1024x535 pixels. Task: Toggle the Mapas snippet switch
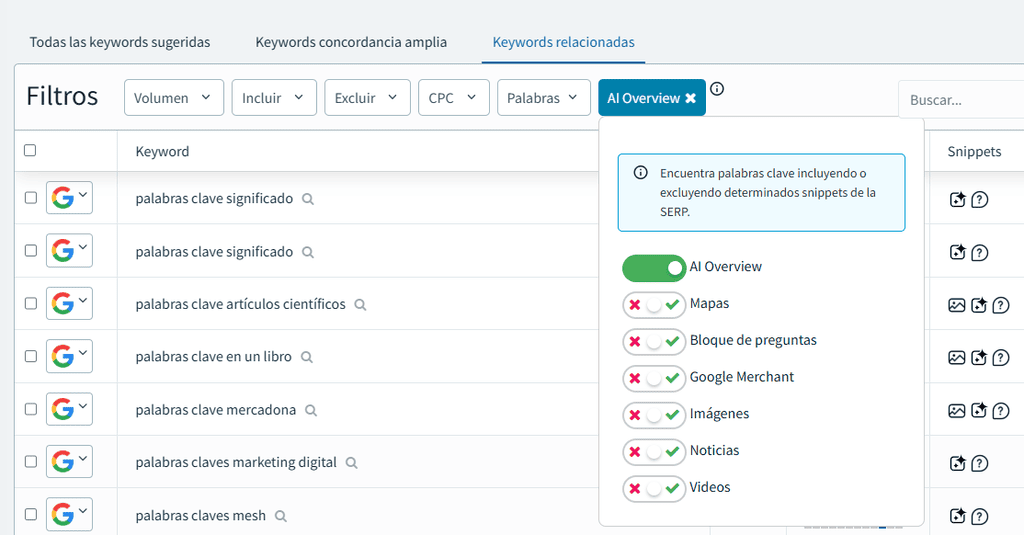pyautogui.click(x=654, y=304)
